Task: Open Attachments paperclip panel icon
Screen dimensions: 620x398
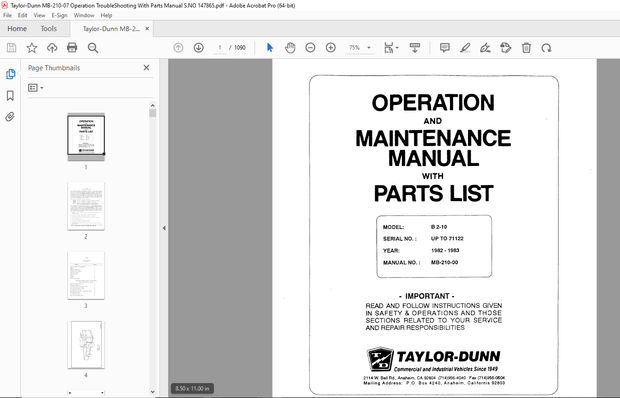Action: pyautogui.click(x=10, y=117)
